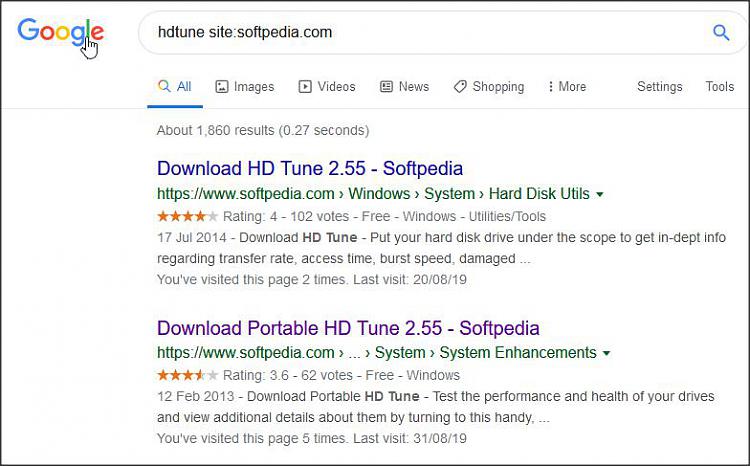
Task: Open the Shopping tab
Action: coord(488,87)
